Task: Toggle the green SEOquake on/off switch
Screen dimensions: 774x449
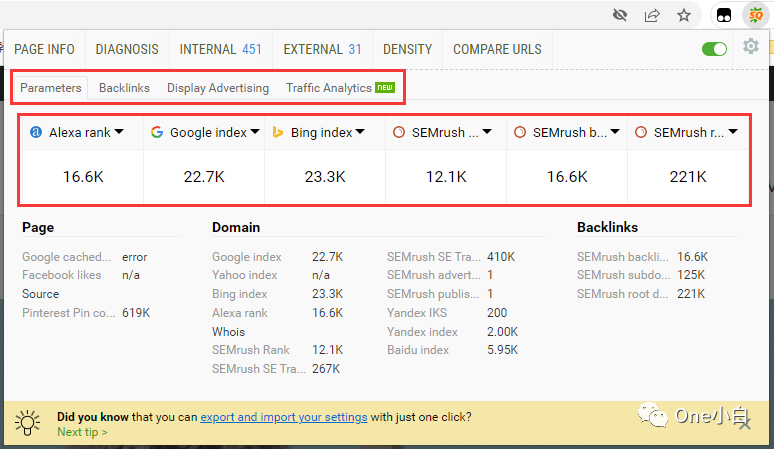Action: (714, 49)
